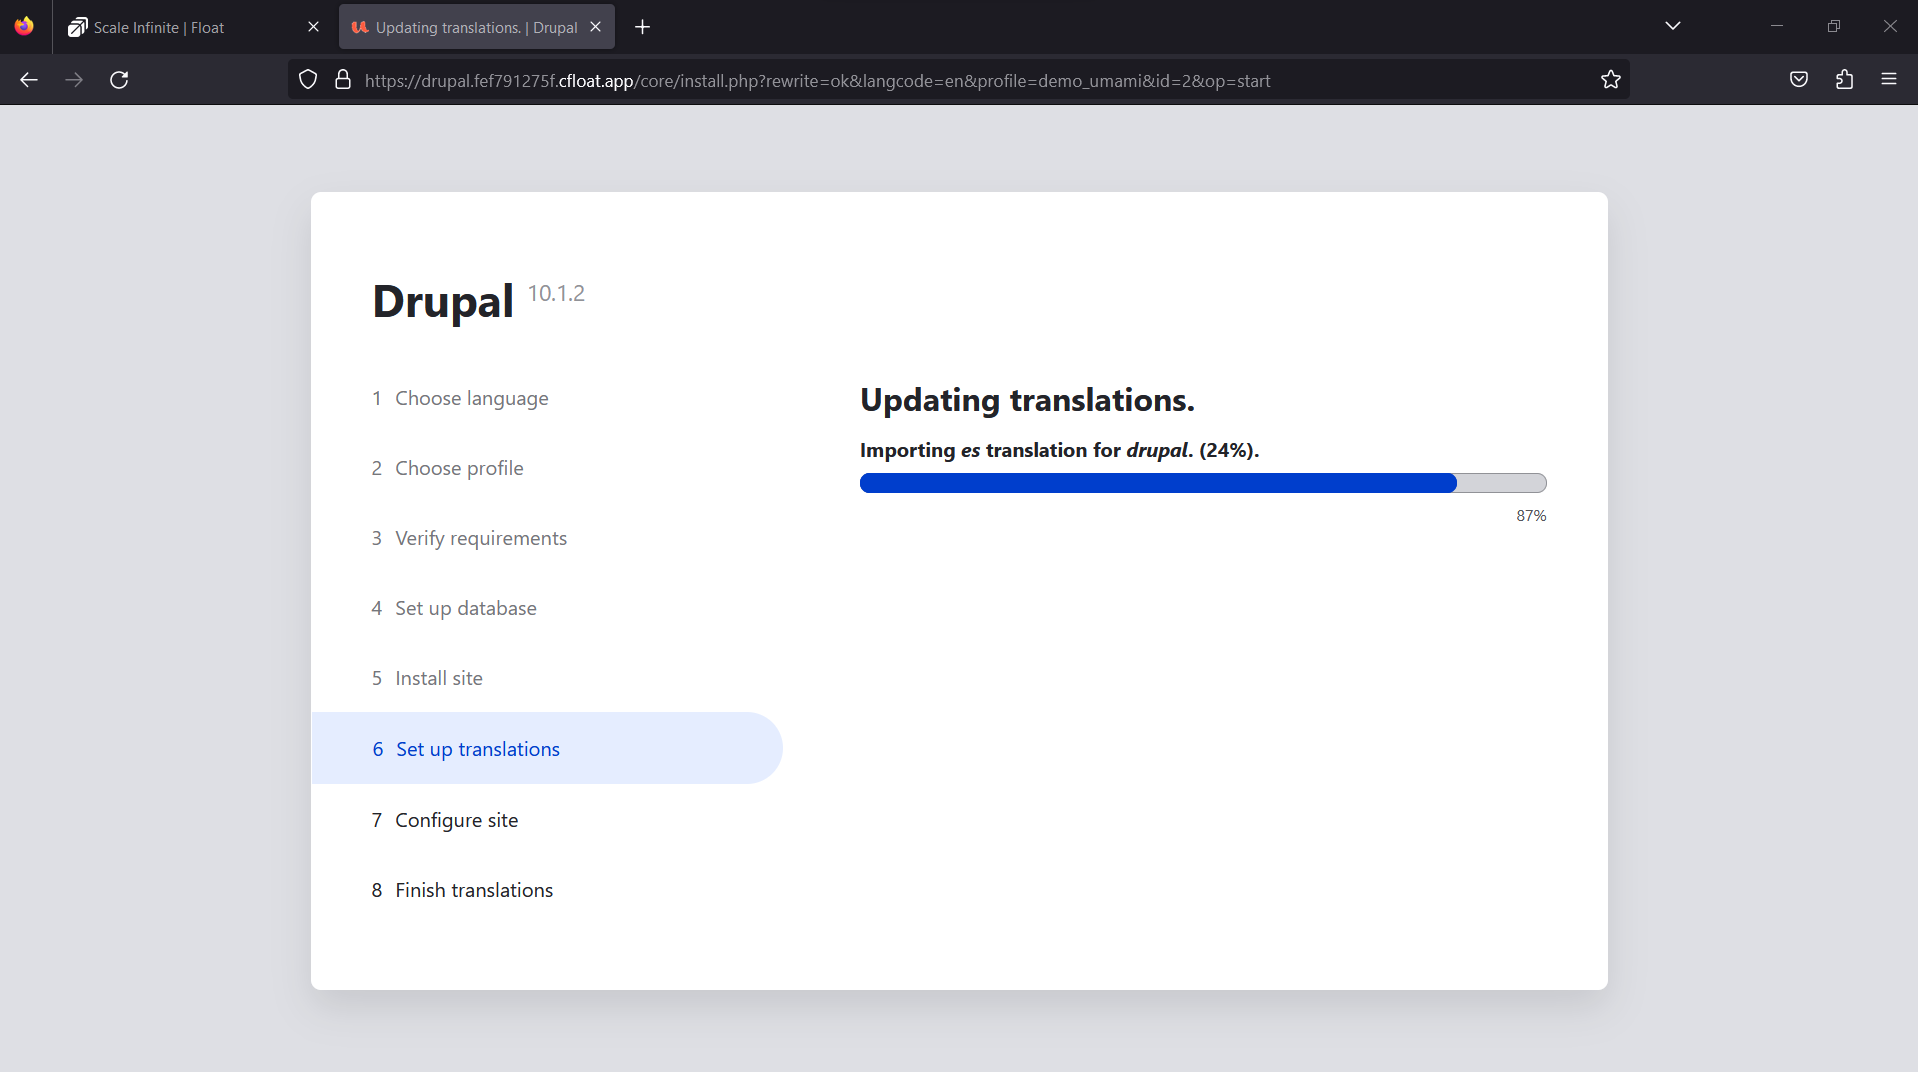Close the Scale Infinite | Float tab
Viewport: 1918px width, 1072px height.
coord(313,27)
